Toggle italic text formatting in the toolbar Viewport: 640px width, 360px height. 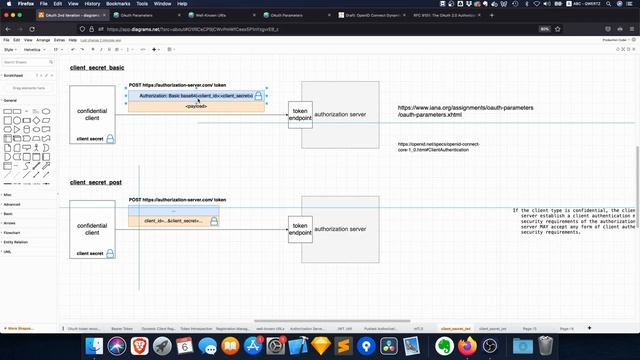tap(101, 49)
